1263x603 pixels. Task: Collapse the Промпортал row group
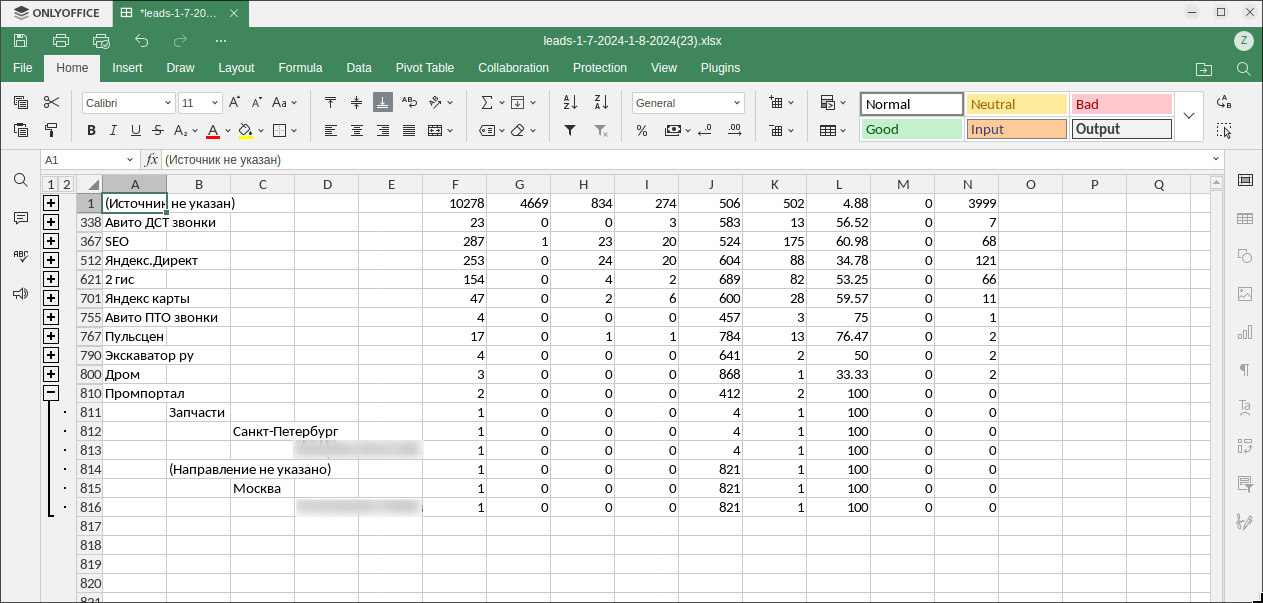51,393
